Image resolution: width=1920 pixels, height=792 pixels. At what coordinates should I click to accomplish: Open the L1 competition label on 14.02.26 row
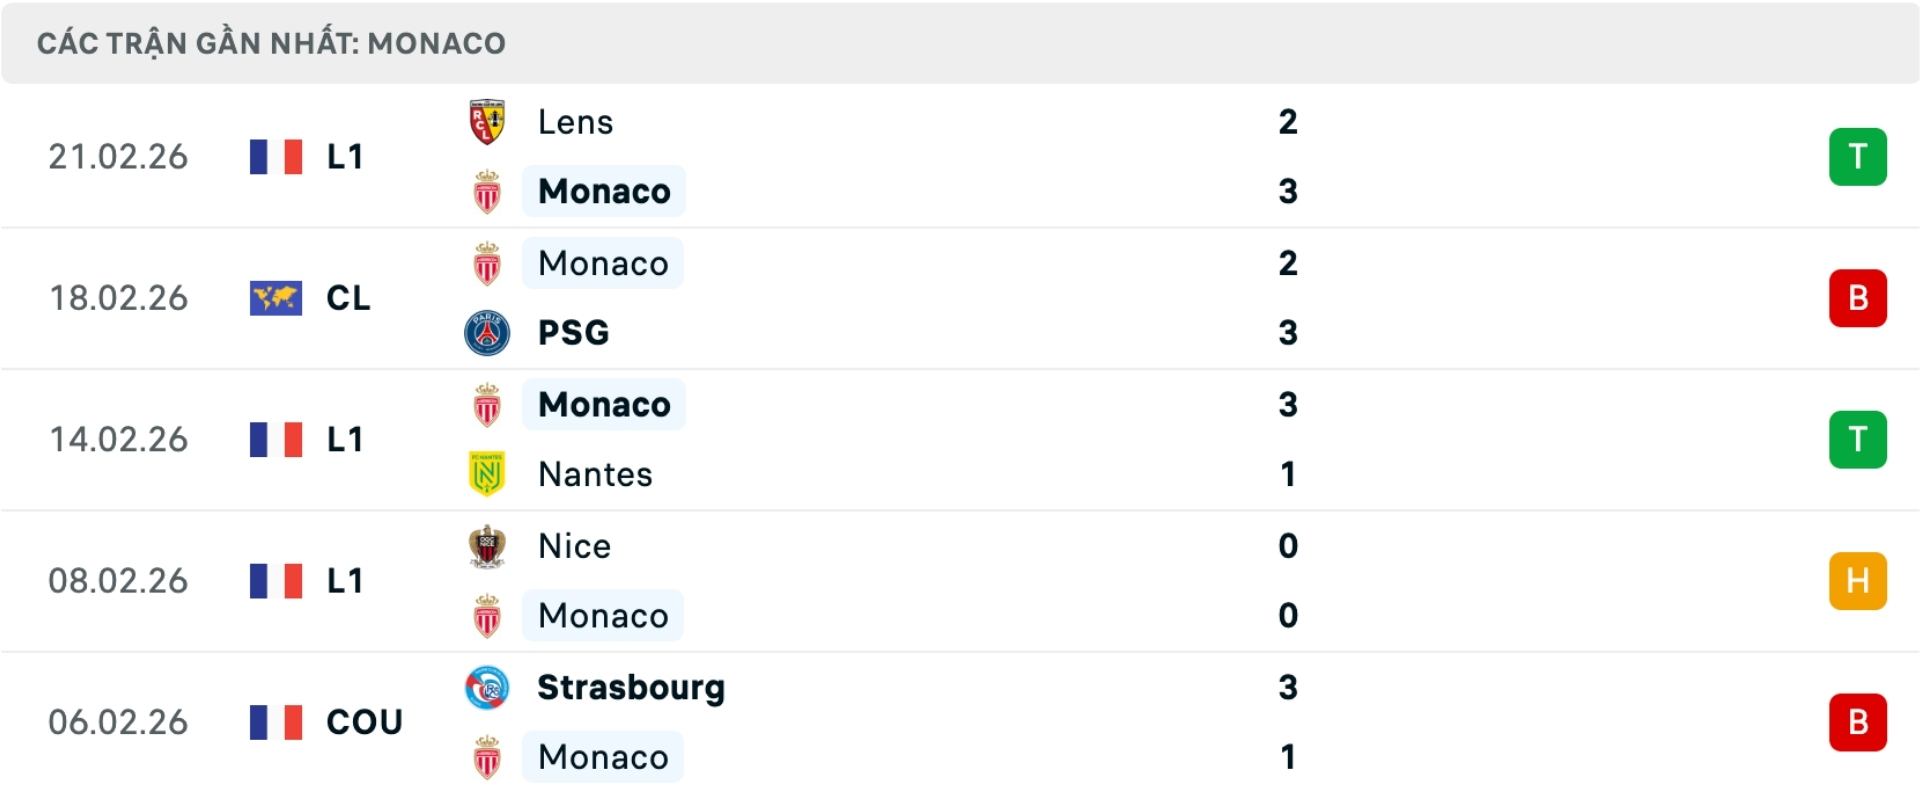click(344, 439)
